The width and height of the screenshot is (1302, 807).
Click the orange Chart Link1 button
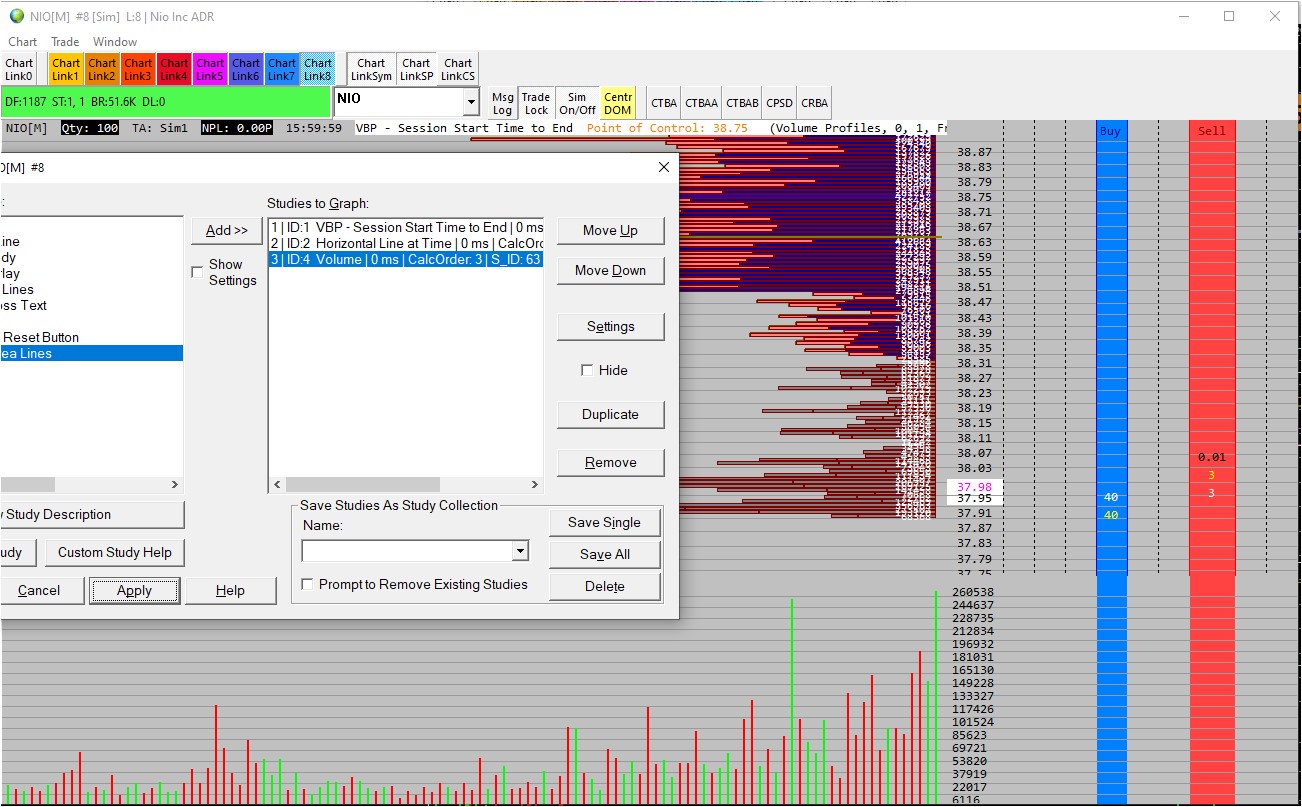tap(66, 69)
